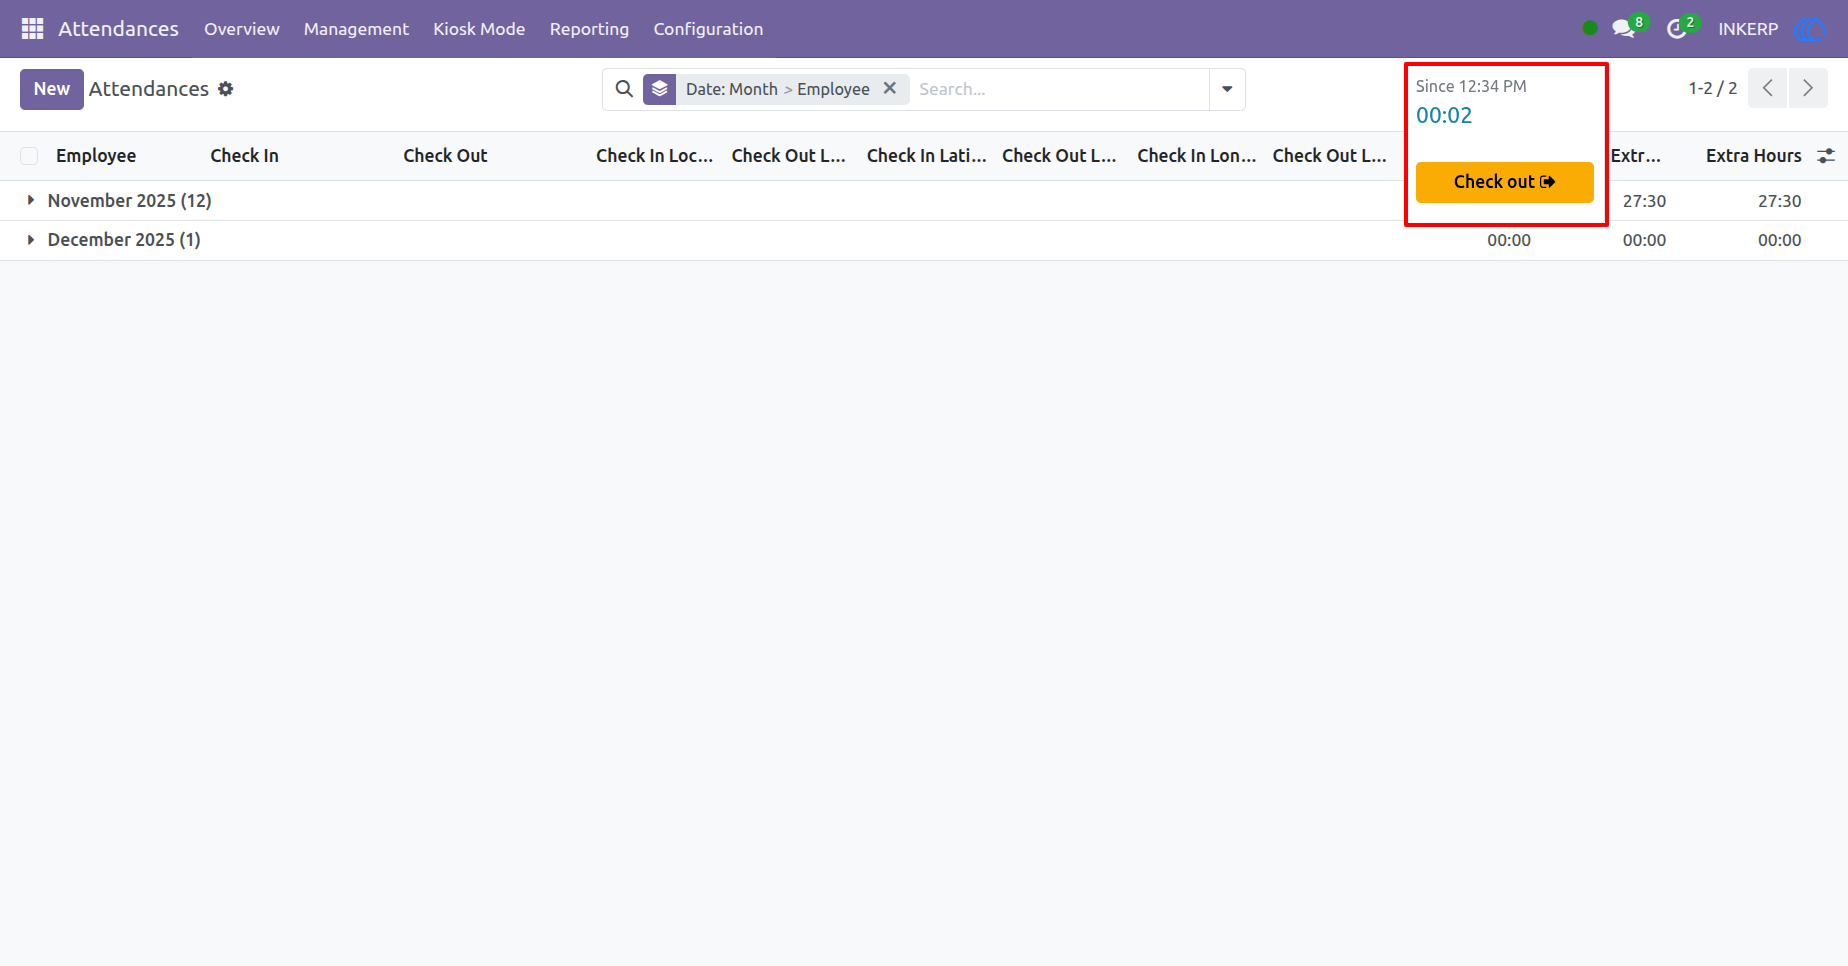Screen dimensions: 1848x966
Task: Toggle the select-all records checkbox
Action: click(29, 156)
